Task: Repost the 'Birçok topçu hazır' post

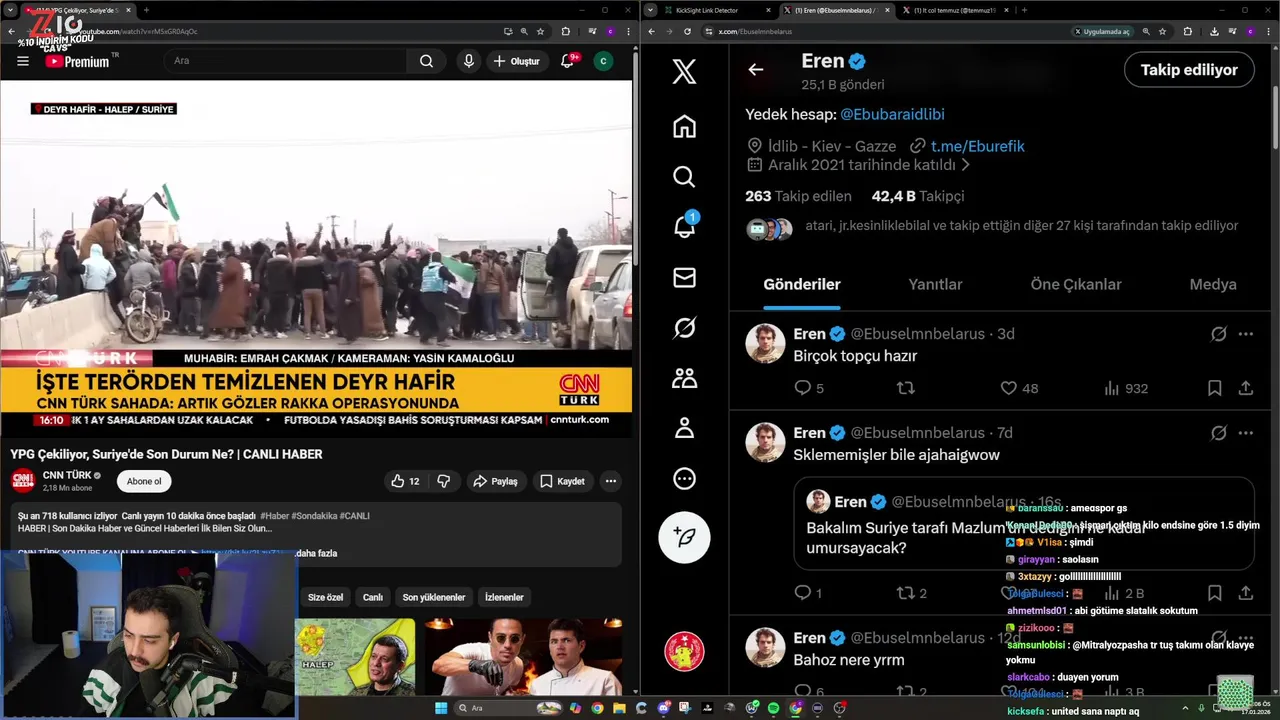Action: (905, 388)
